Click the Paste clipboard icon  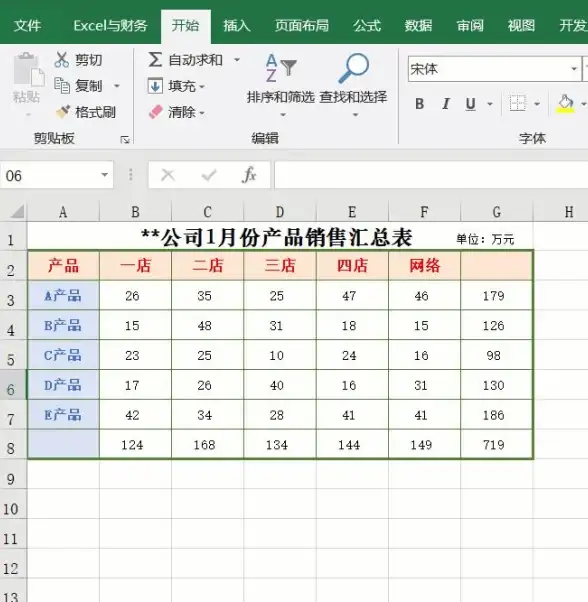point(29,69)
